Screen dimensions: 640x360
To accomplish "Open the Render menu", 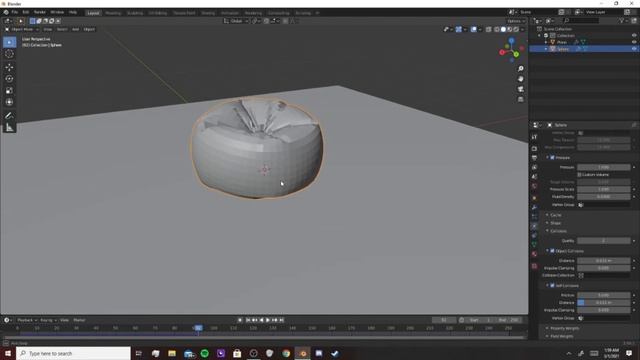I will coord(40,12).
